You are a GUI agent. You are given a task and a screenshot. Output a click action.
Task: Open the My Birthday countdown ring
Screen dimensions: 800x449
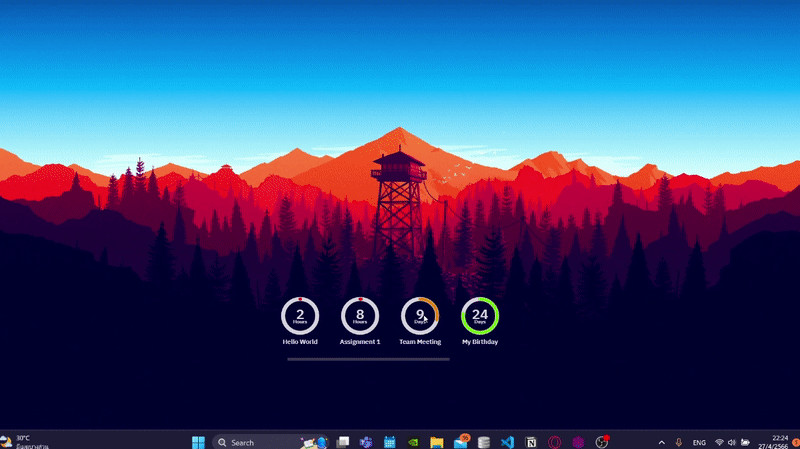pos(480,316)
